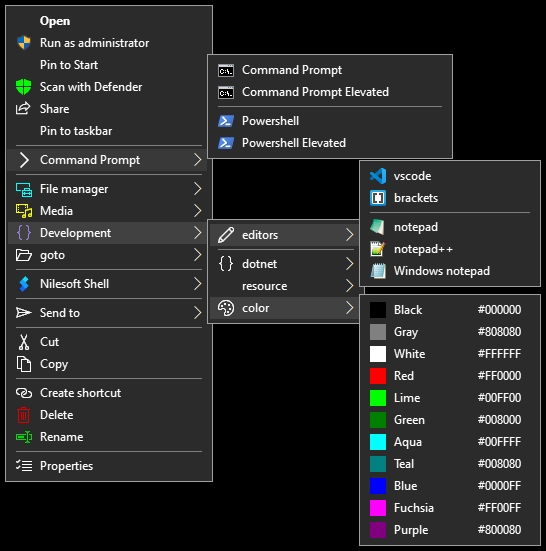Click the notepad++ icon
The width and height of the screenshot is (546, 551).
(x=378, y=249)
